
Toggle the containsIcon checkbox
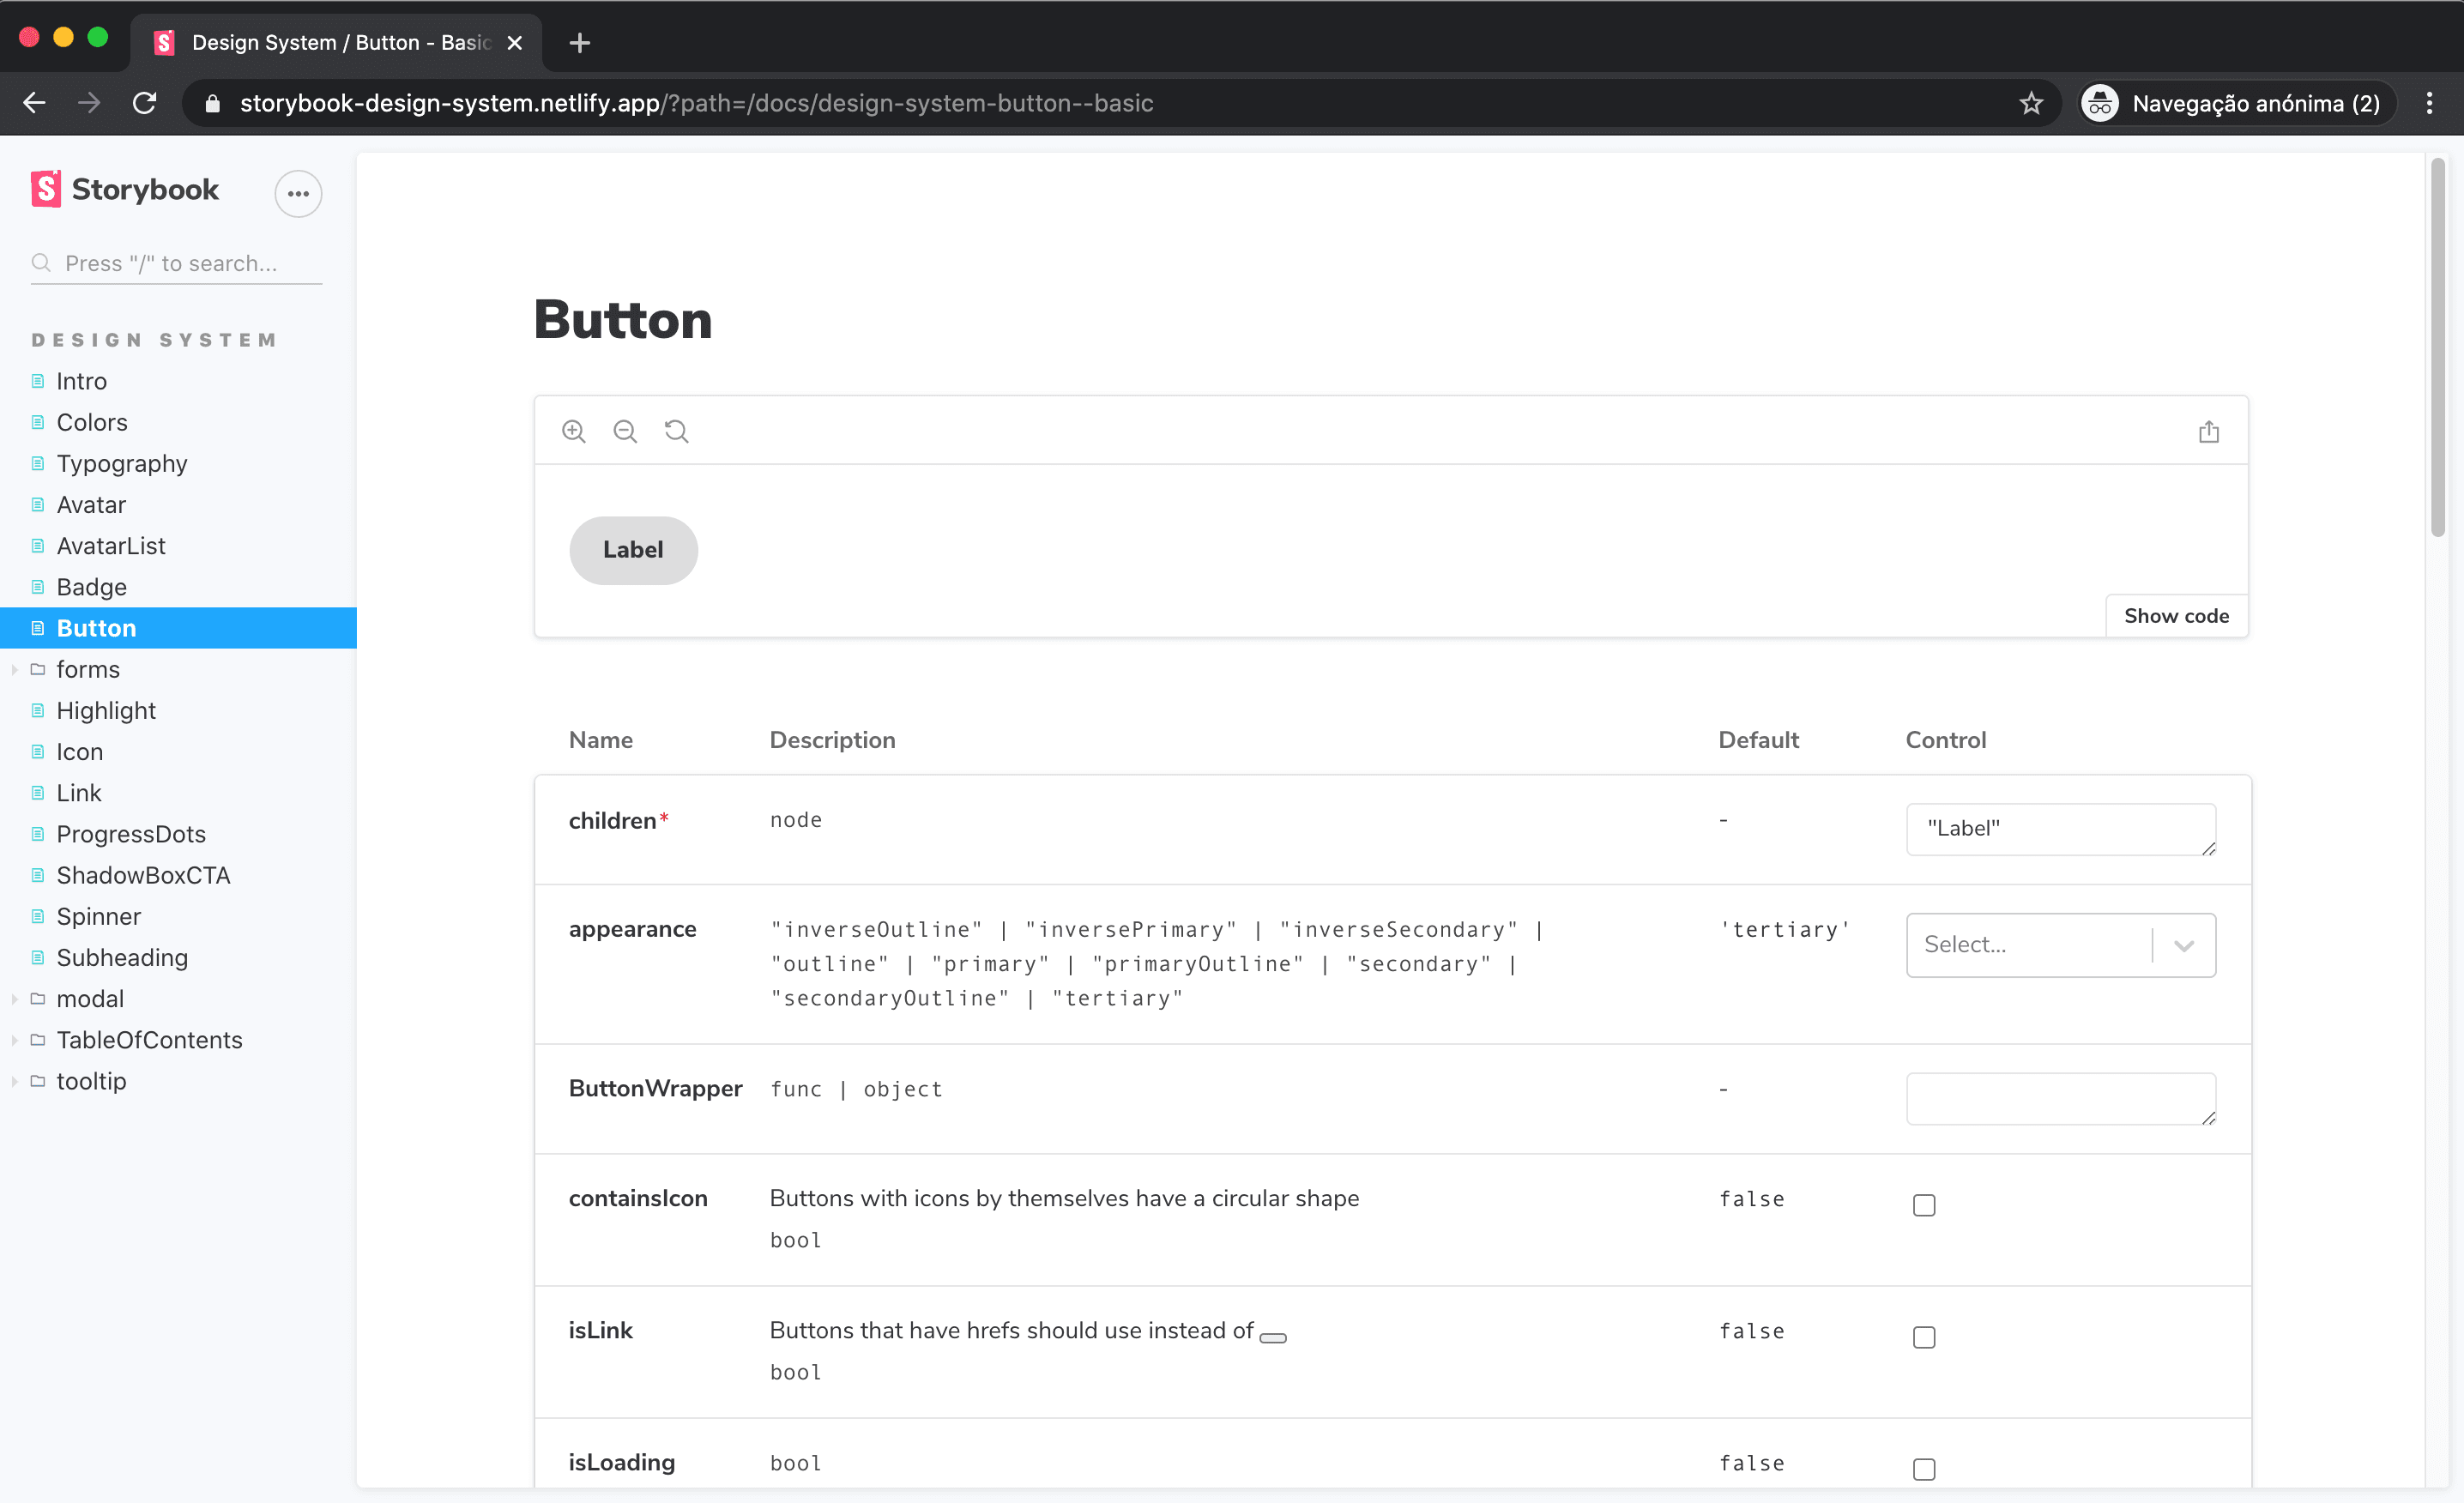1924,1205
